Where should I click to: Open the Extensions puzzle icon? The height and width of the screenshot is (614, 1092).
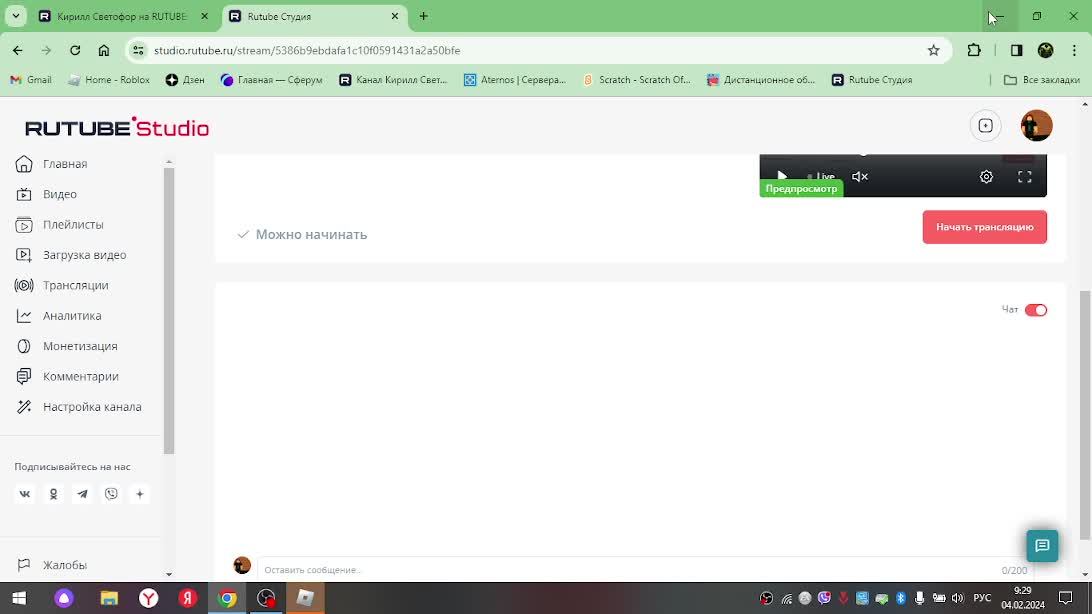coord(974,50)
